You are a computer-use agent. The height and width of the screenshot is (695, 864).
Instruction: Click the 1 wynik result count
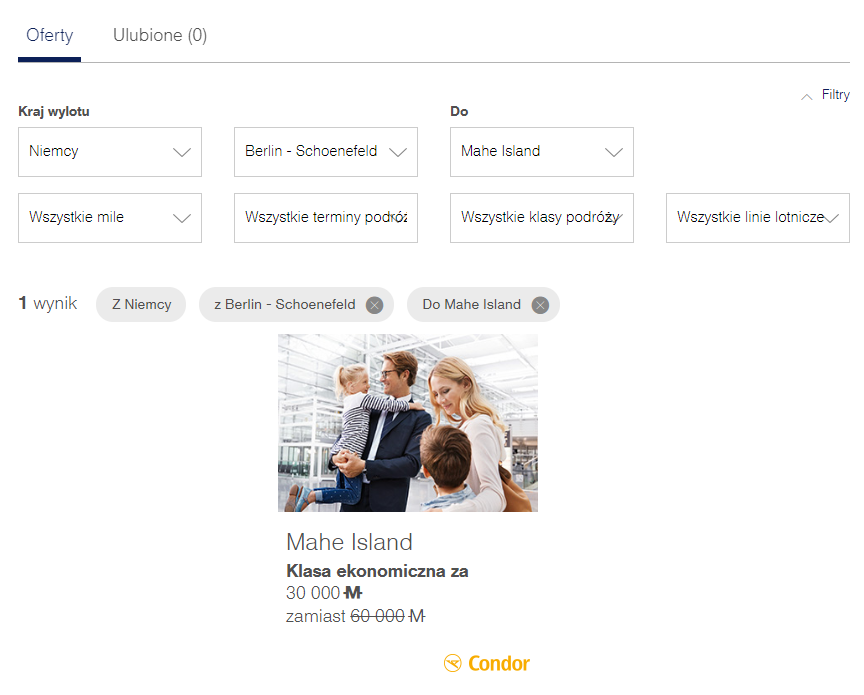point(48,303)
